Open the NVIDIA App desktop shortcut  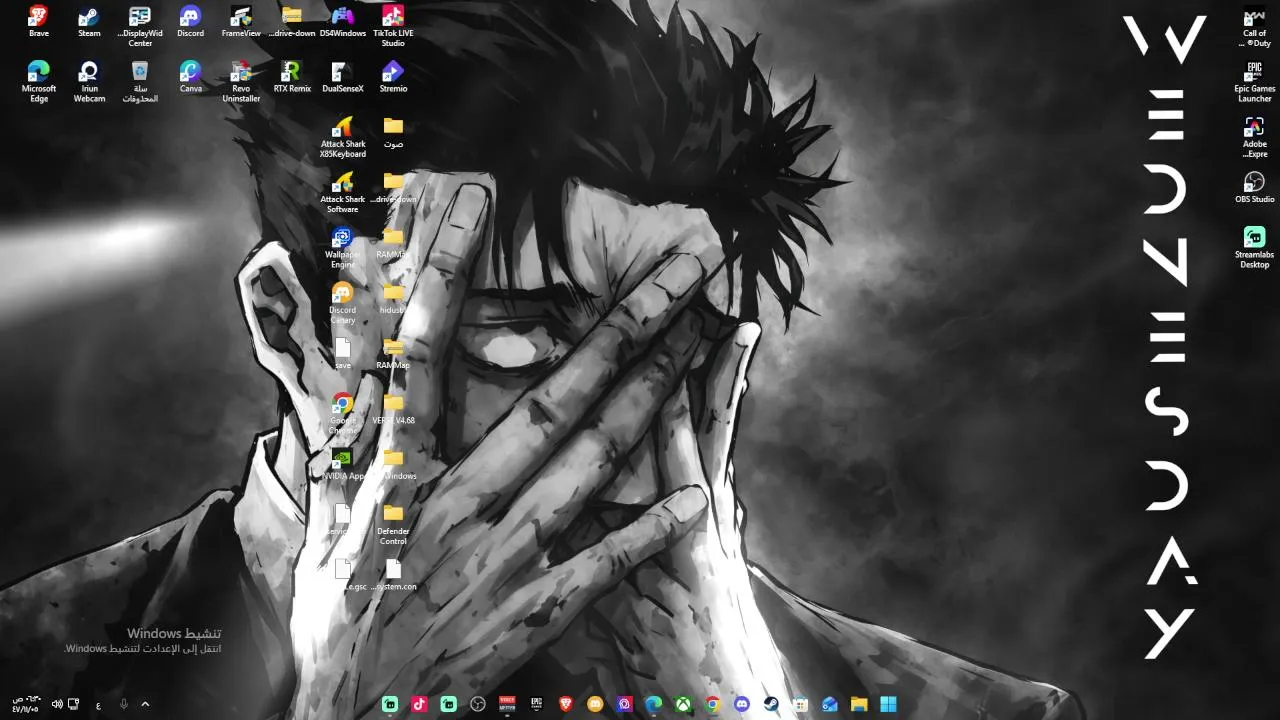[x=343, y=464]
